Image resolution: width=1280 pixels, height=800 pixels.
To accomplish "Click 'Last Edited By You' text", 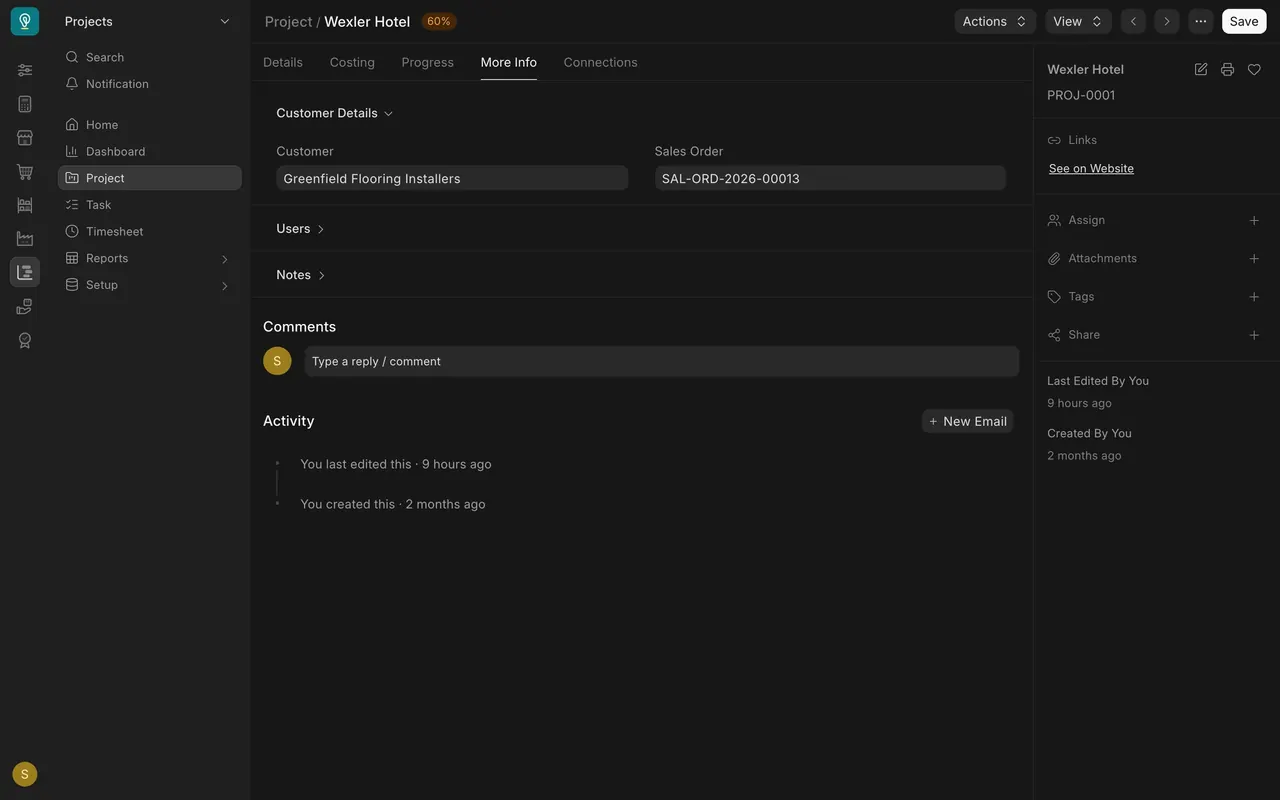I will (x=1098, y=381).
